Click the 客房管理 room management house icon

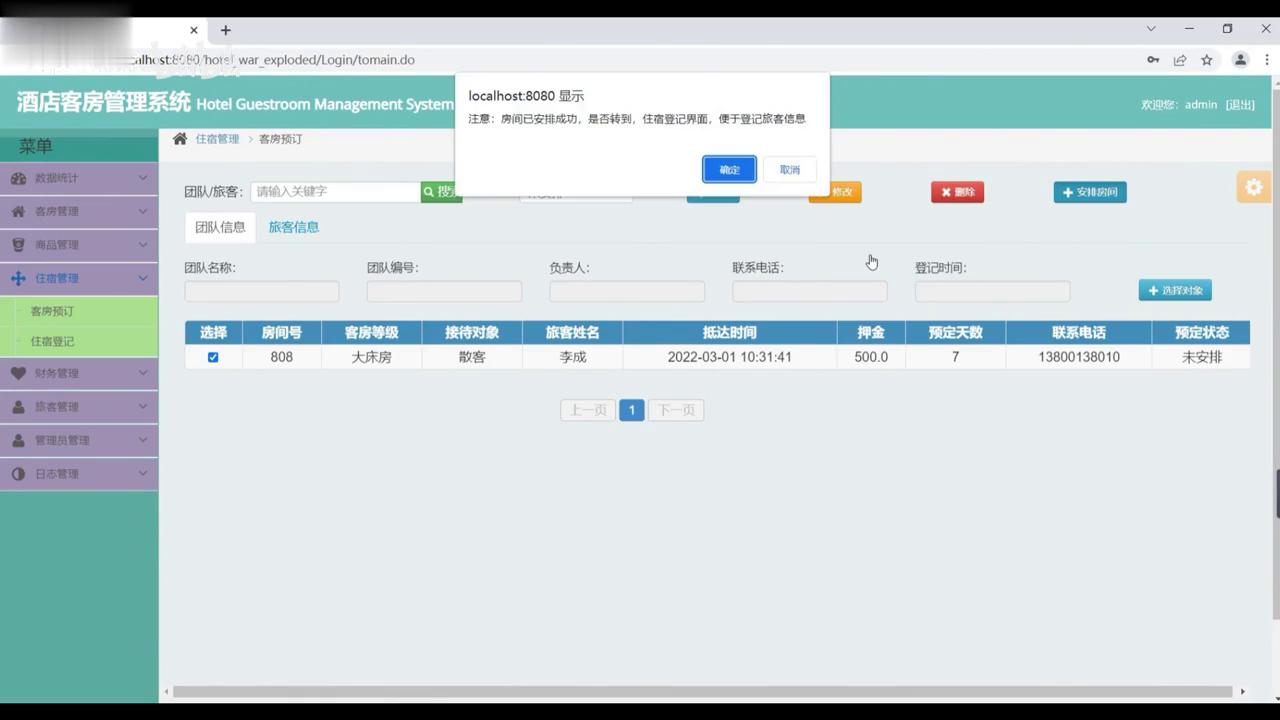coord(17,211)
